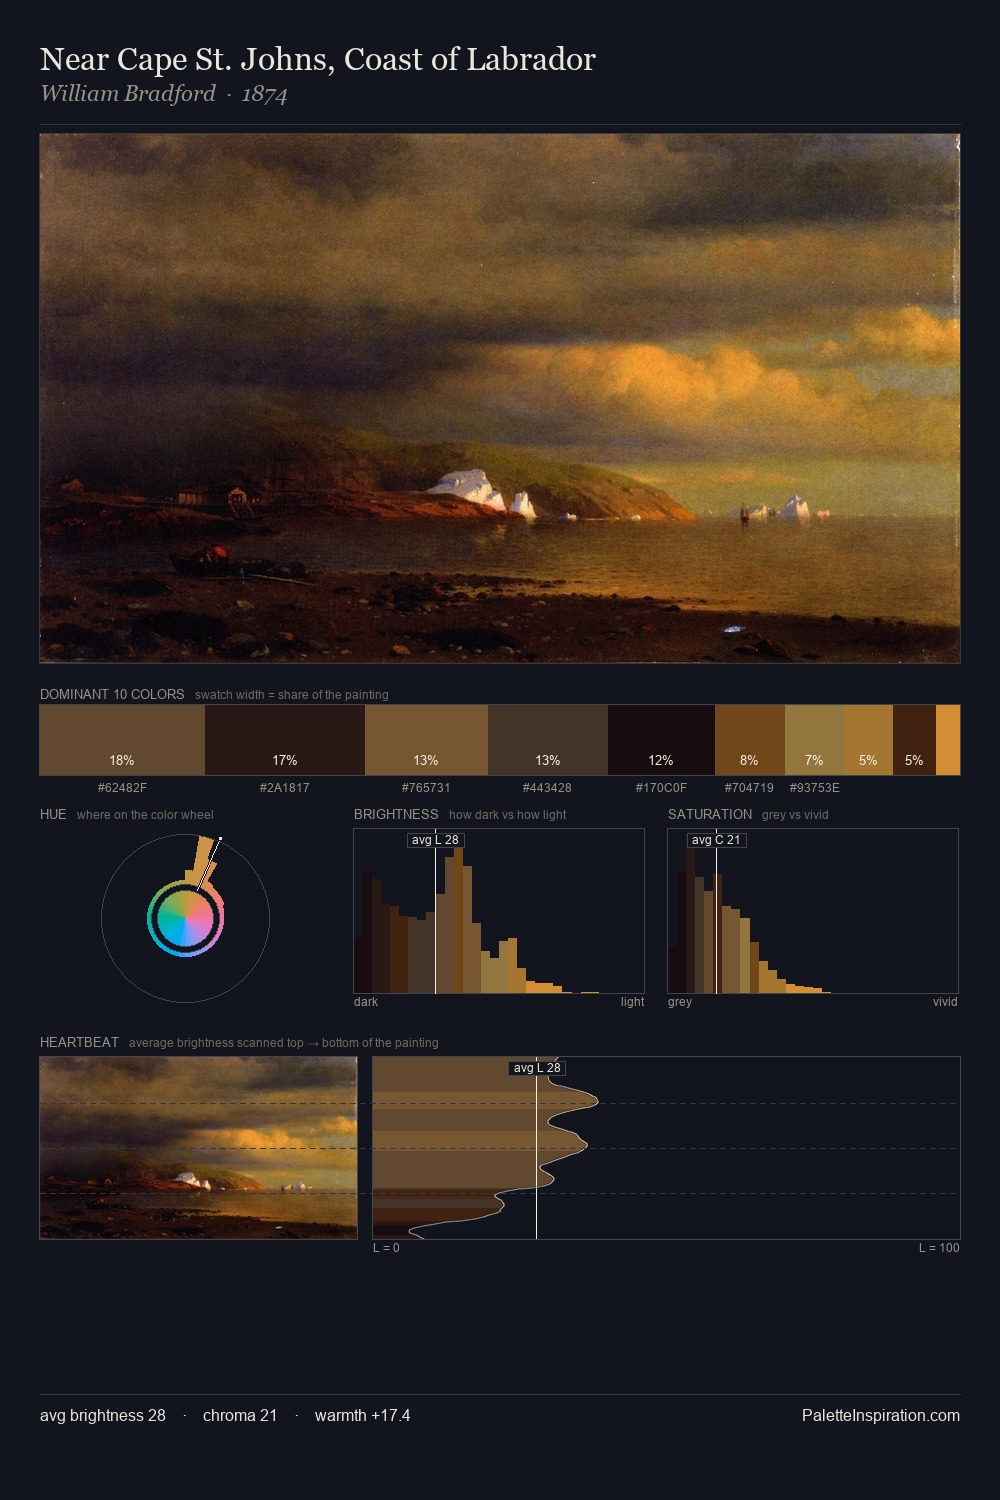1000x1500 pixels.
Task: Click the hex label '#93753E'
Action: point(815,788)
